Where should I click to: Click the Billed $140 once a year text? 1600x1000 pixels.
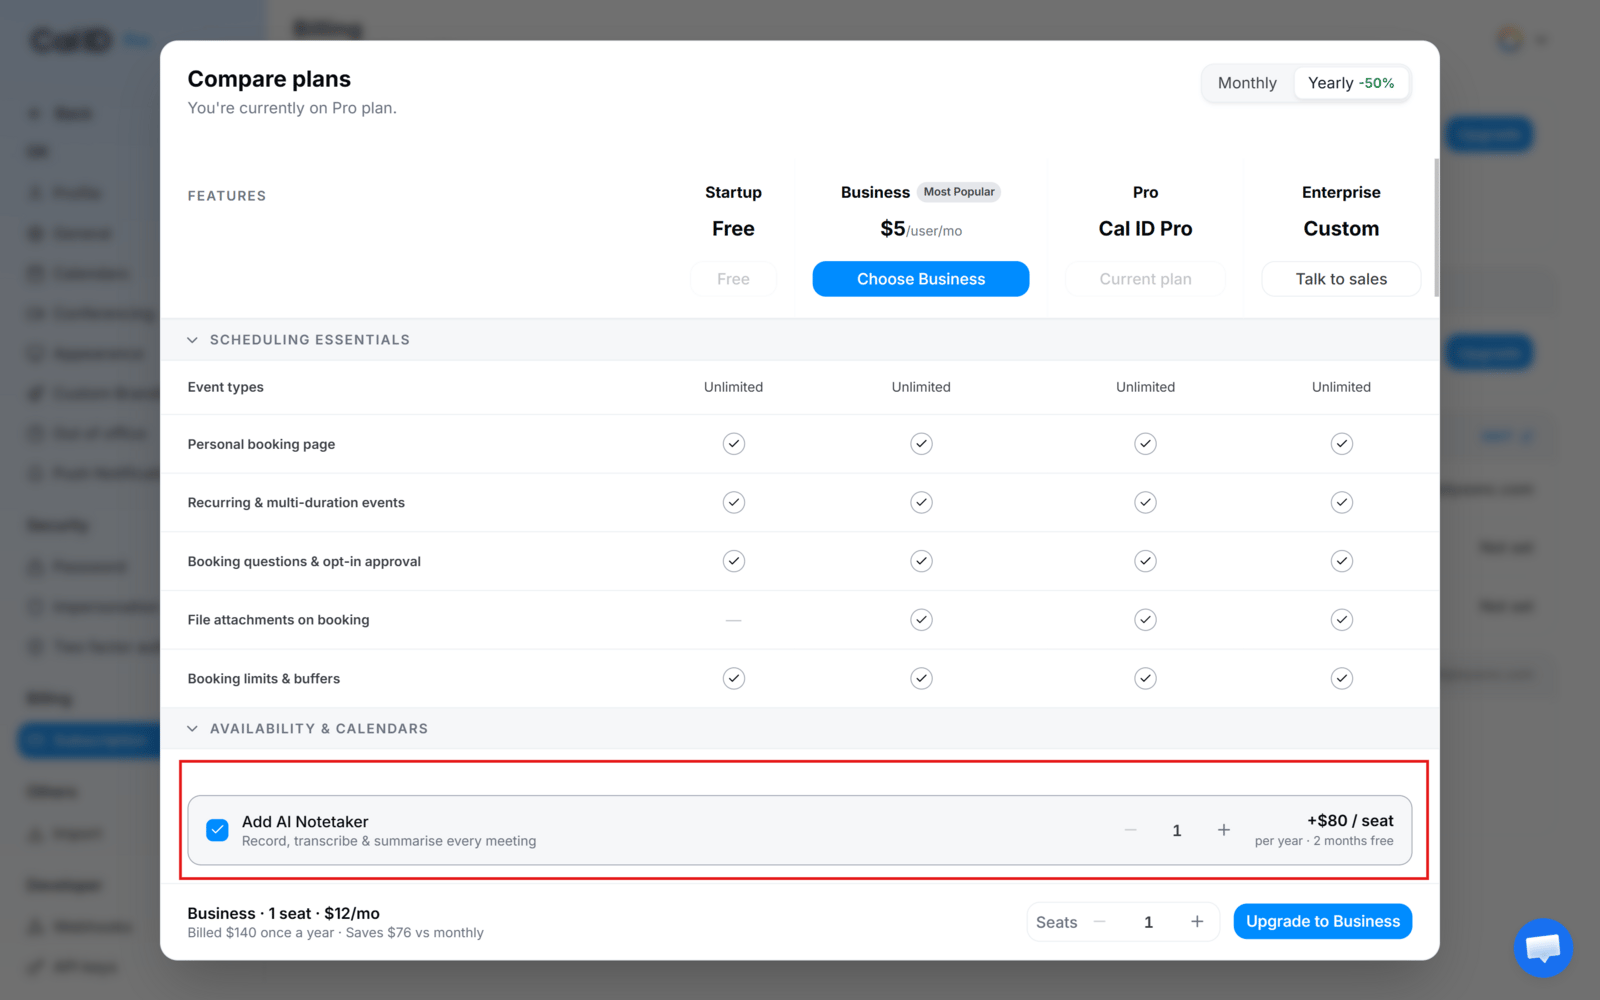(x=261, y=933)
